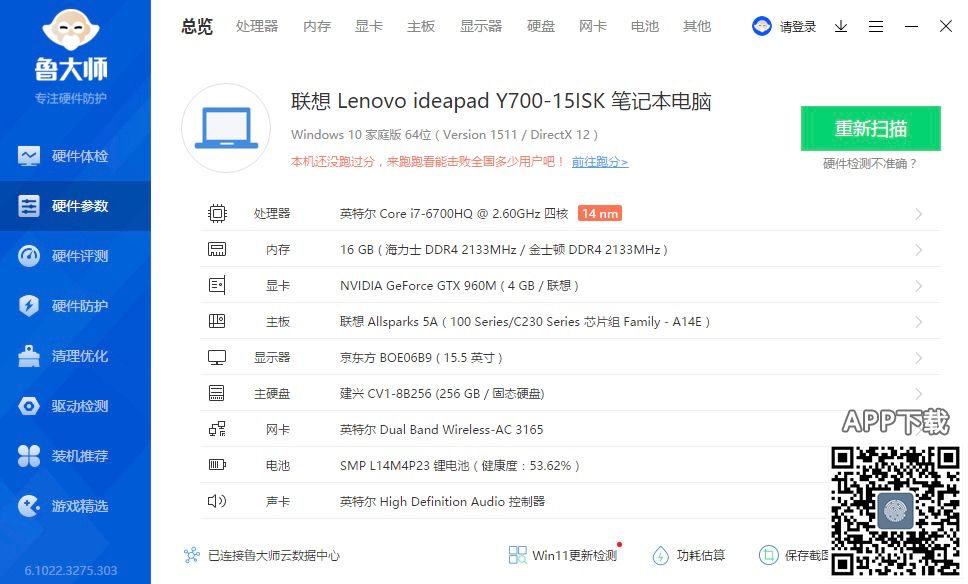Open 驱动检测 sidebar section
Screen dimensions: 968x584
tap(75, 406)
